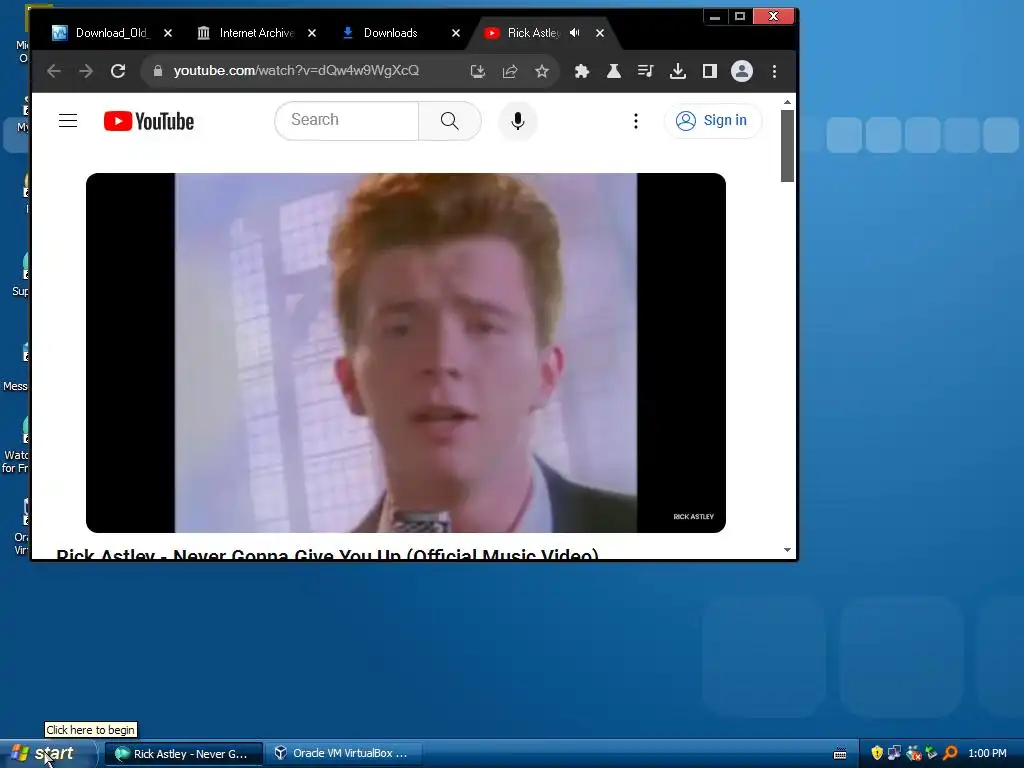Activate Rick Astley taskbar window button
1024x768 pixels.
tap(184, 754)
